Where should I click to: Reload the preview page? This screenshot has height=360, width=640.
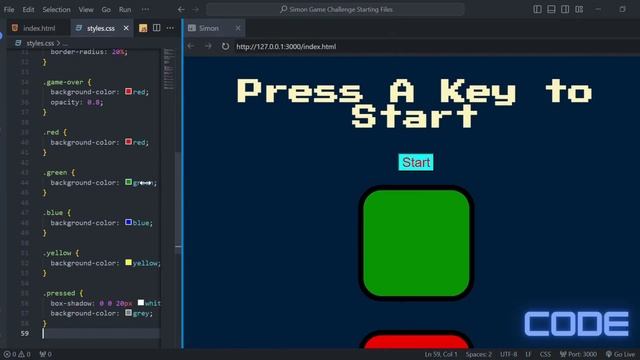click(225, 46)
